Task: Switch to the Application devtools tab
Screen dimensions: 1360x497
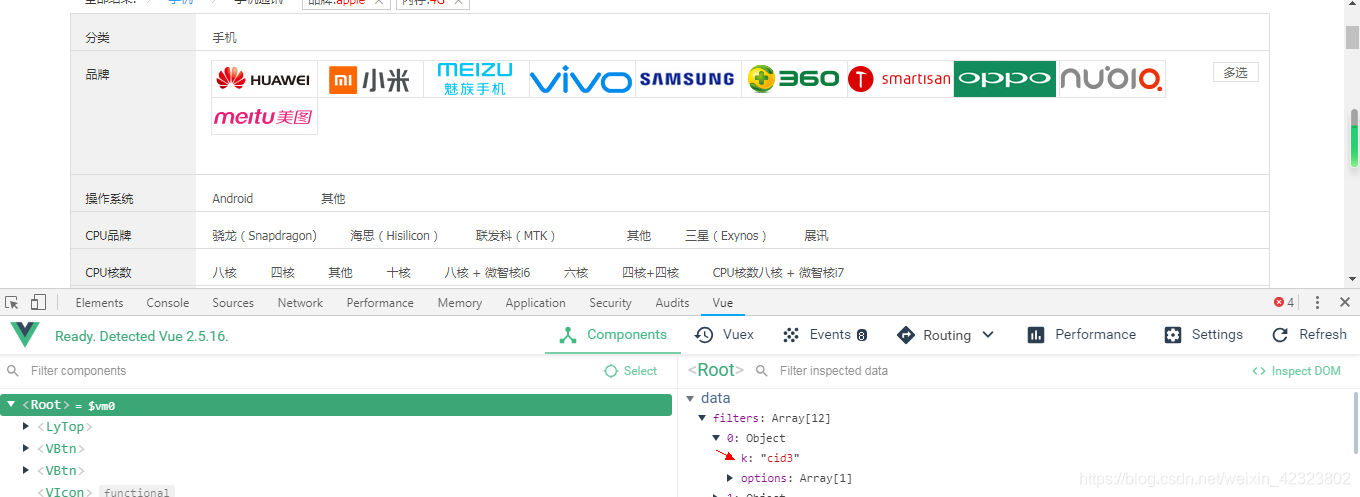Action: [535, 303]
